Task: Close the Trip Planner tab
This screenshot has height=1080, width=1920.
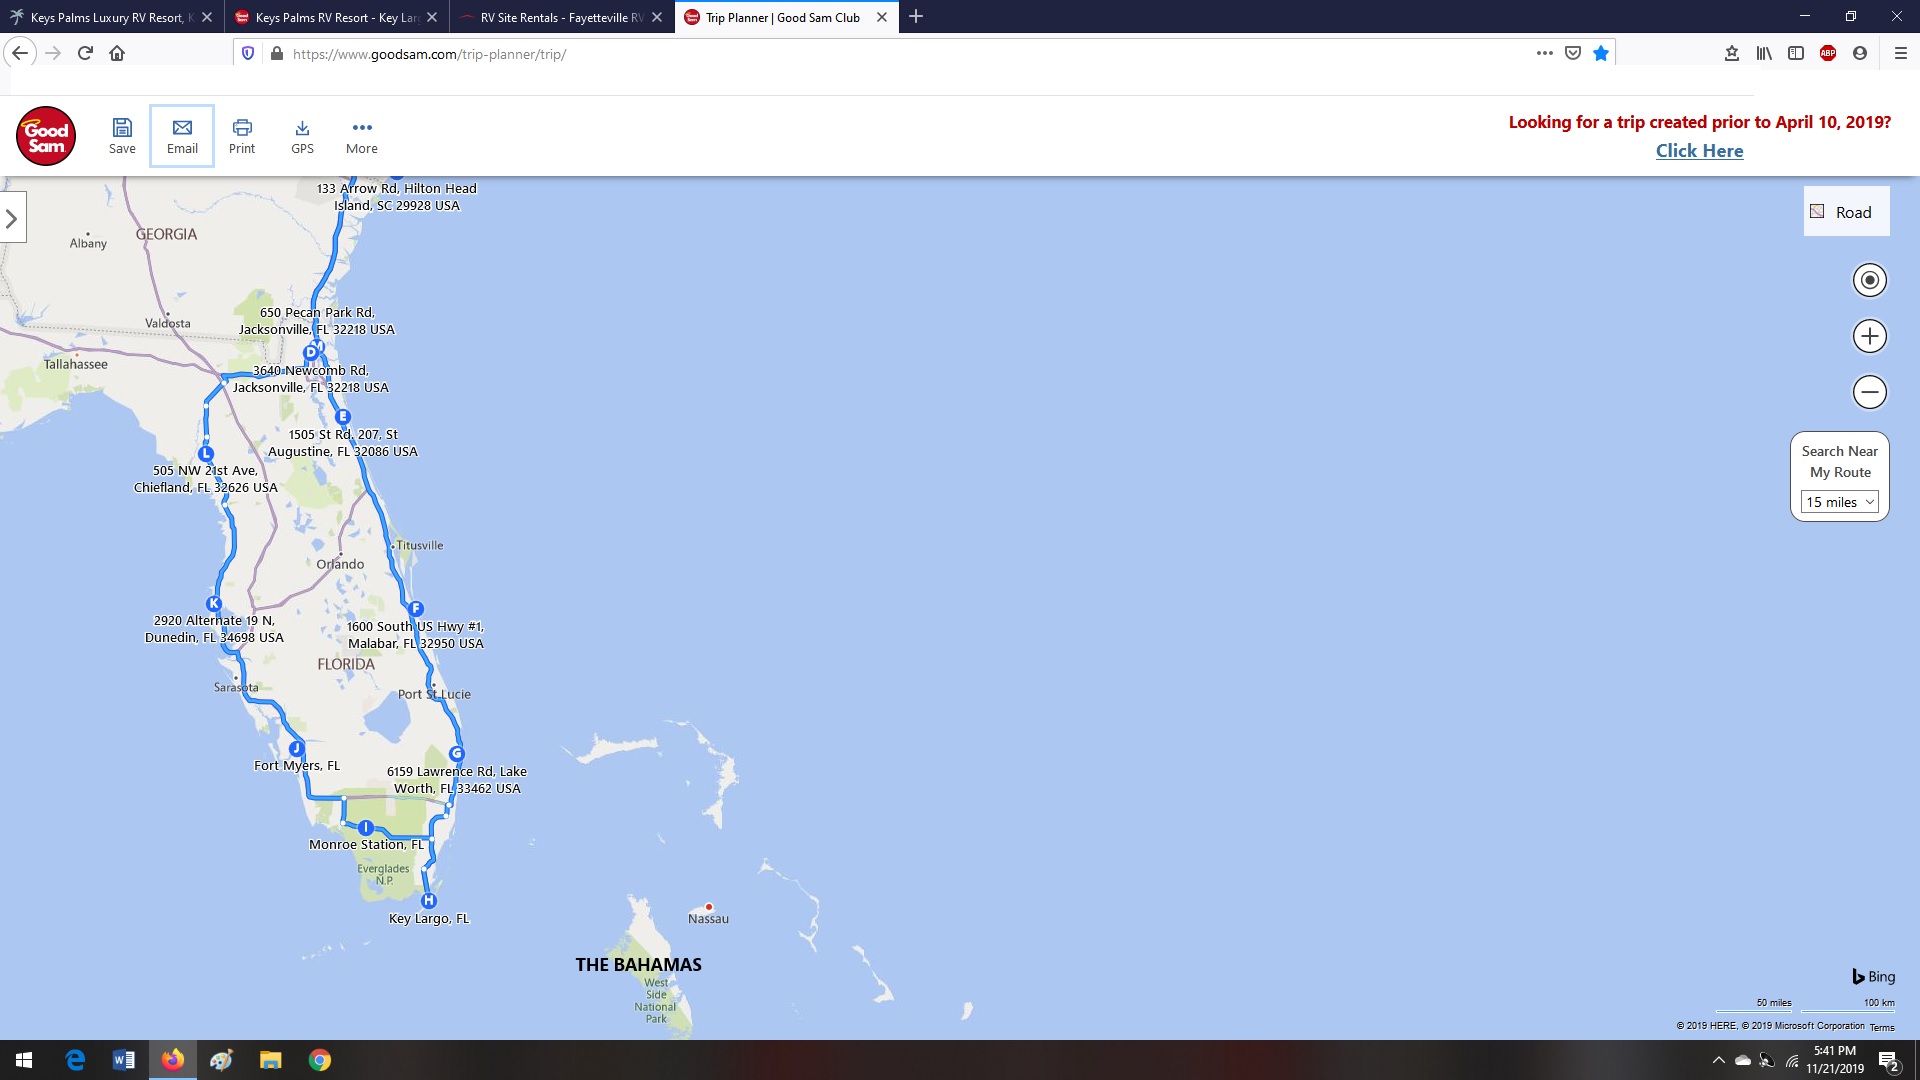Action: [x=882, y=17]
